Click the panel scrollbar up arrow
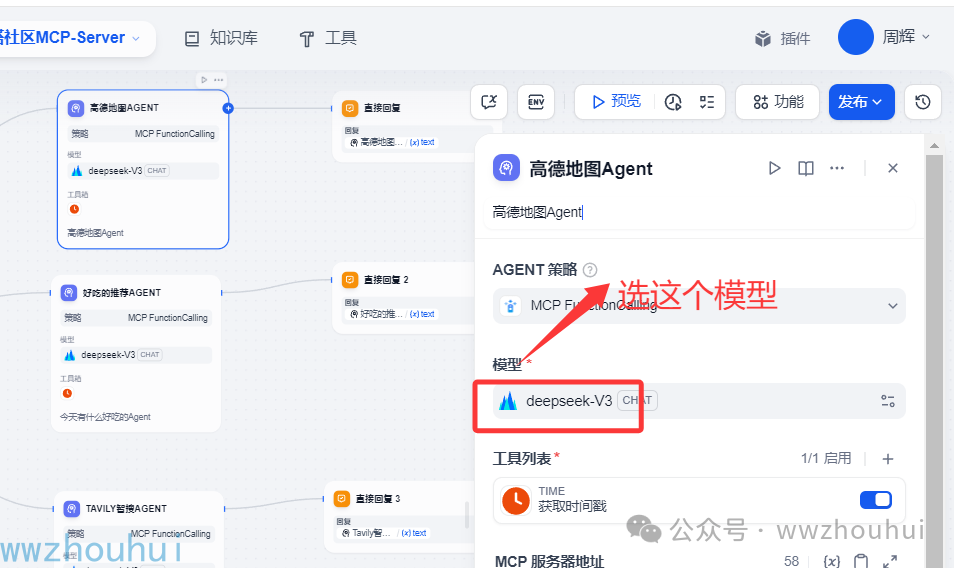The height and width of the screenshot is (568, 954). coord(934,145)
